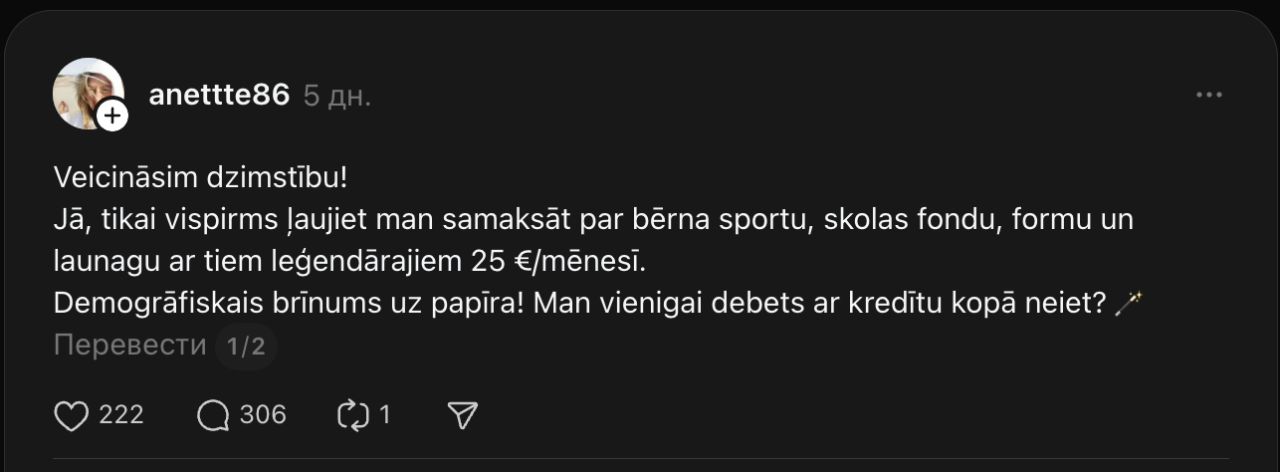Open anettte86's profile picture
The width and height of the screenshot is (1280, 472).
point(85,90)
